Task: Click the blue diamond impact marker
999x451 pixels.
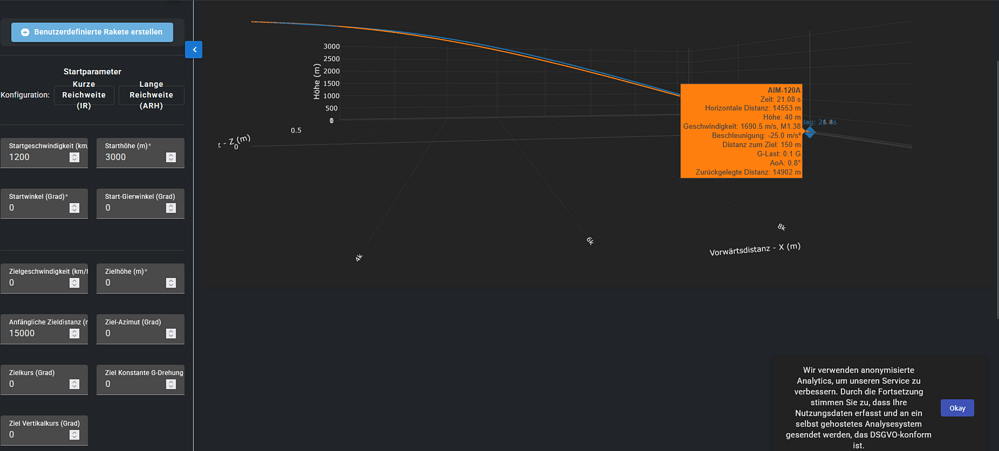Action: tap(810, 132)
